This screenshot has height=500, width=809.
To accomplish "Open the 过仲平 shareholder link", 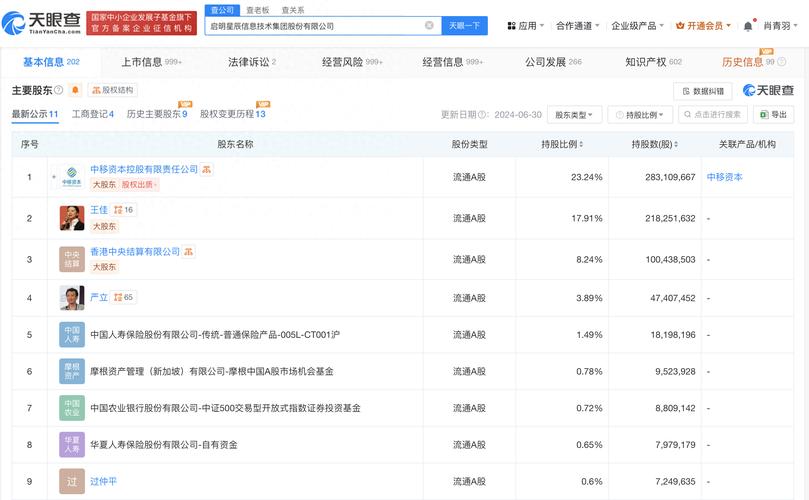I will click(103, 481).
